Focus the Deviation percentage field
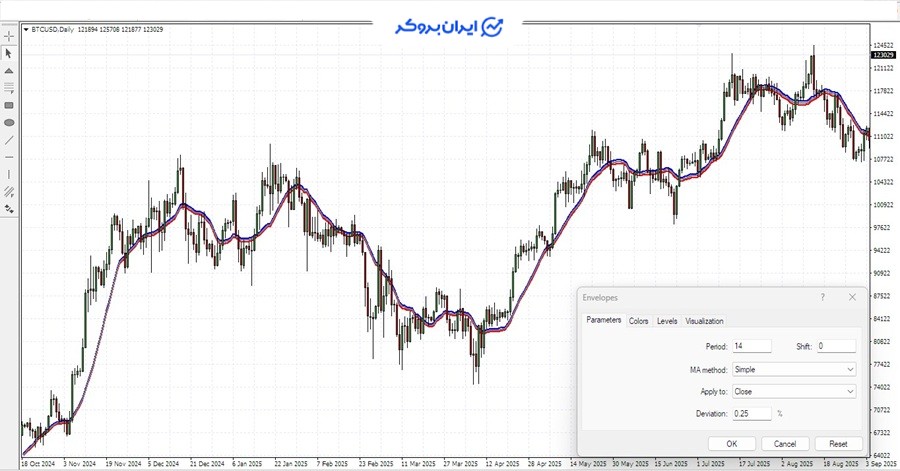The image size is (900, 471). [x=751, y=413]
